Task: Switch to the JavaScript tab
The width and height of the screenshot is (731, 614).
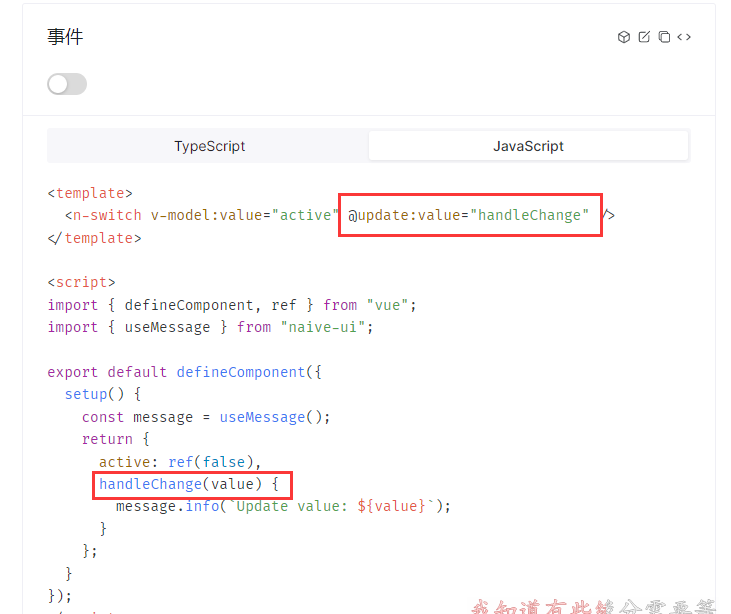Action: (x=528, y=146)
